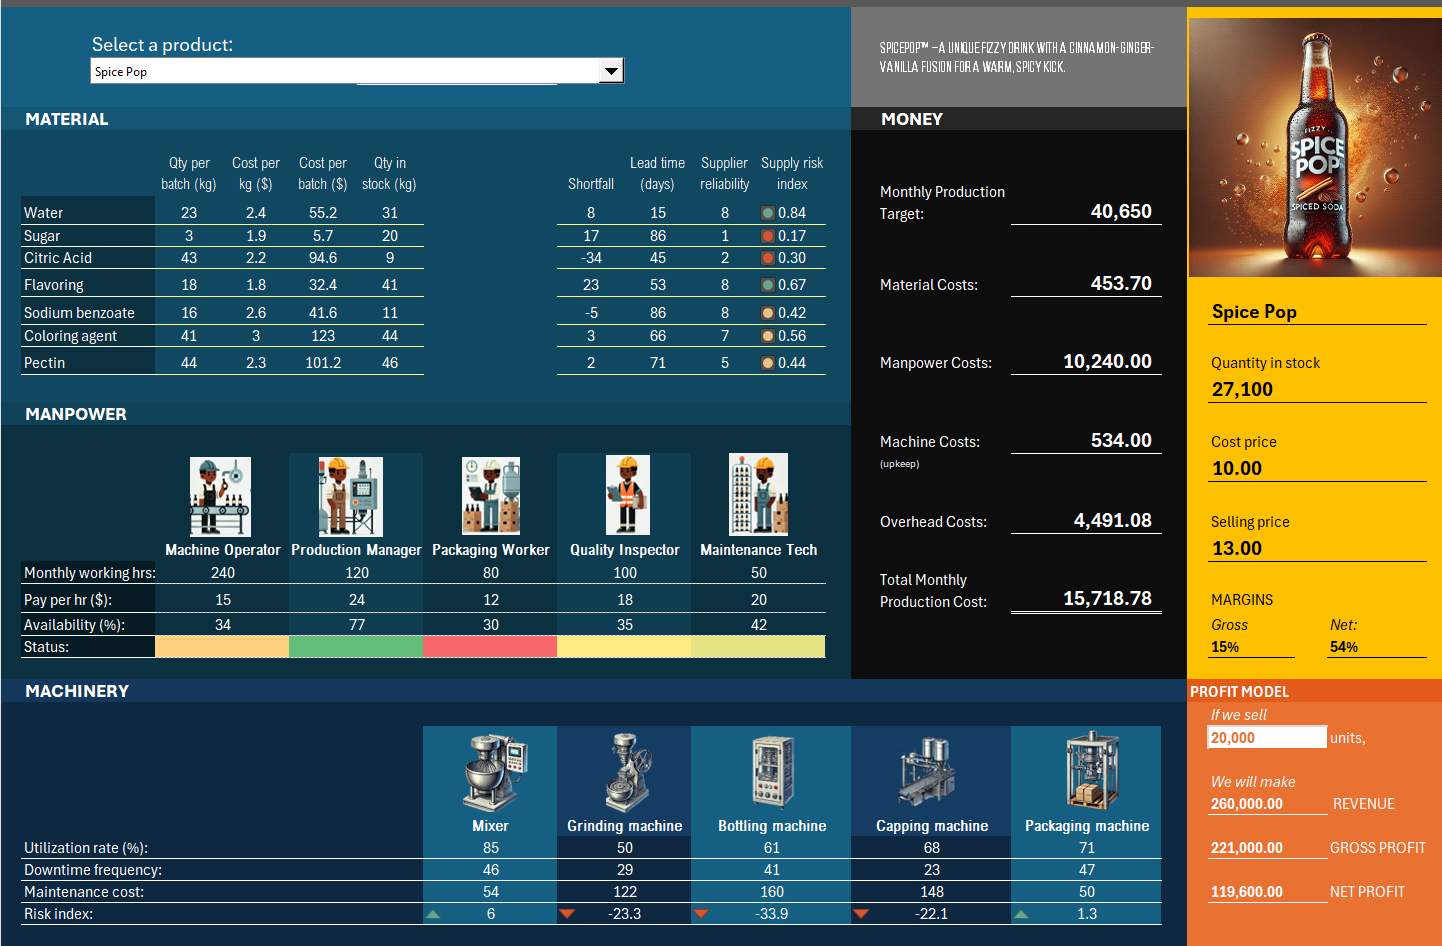Click the revenue value 260,000.00
This screenshot has width=1442, height=946.
[x=1247, y=804]
